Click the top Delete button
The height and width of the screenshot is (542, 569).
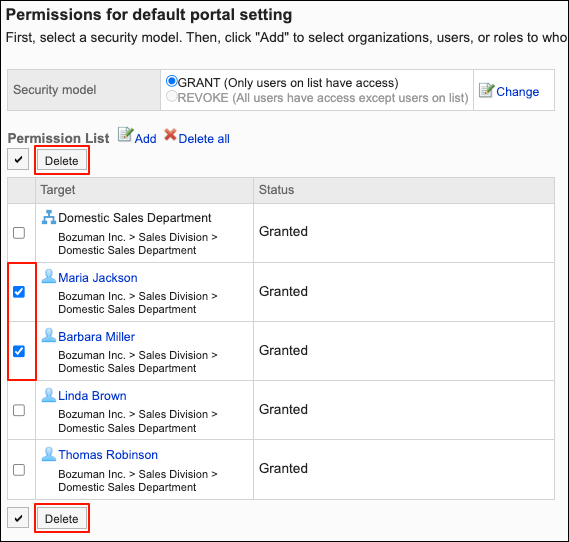(62, 160)
